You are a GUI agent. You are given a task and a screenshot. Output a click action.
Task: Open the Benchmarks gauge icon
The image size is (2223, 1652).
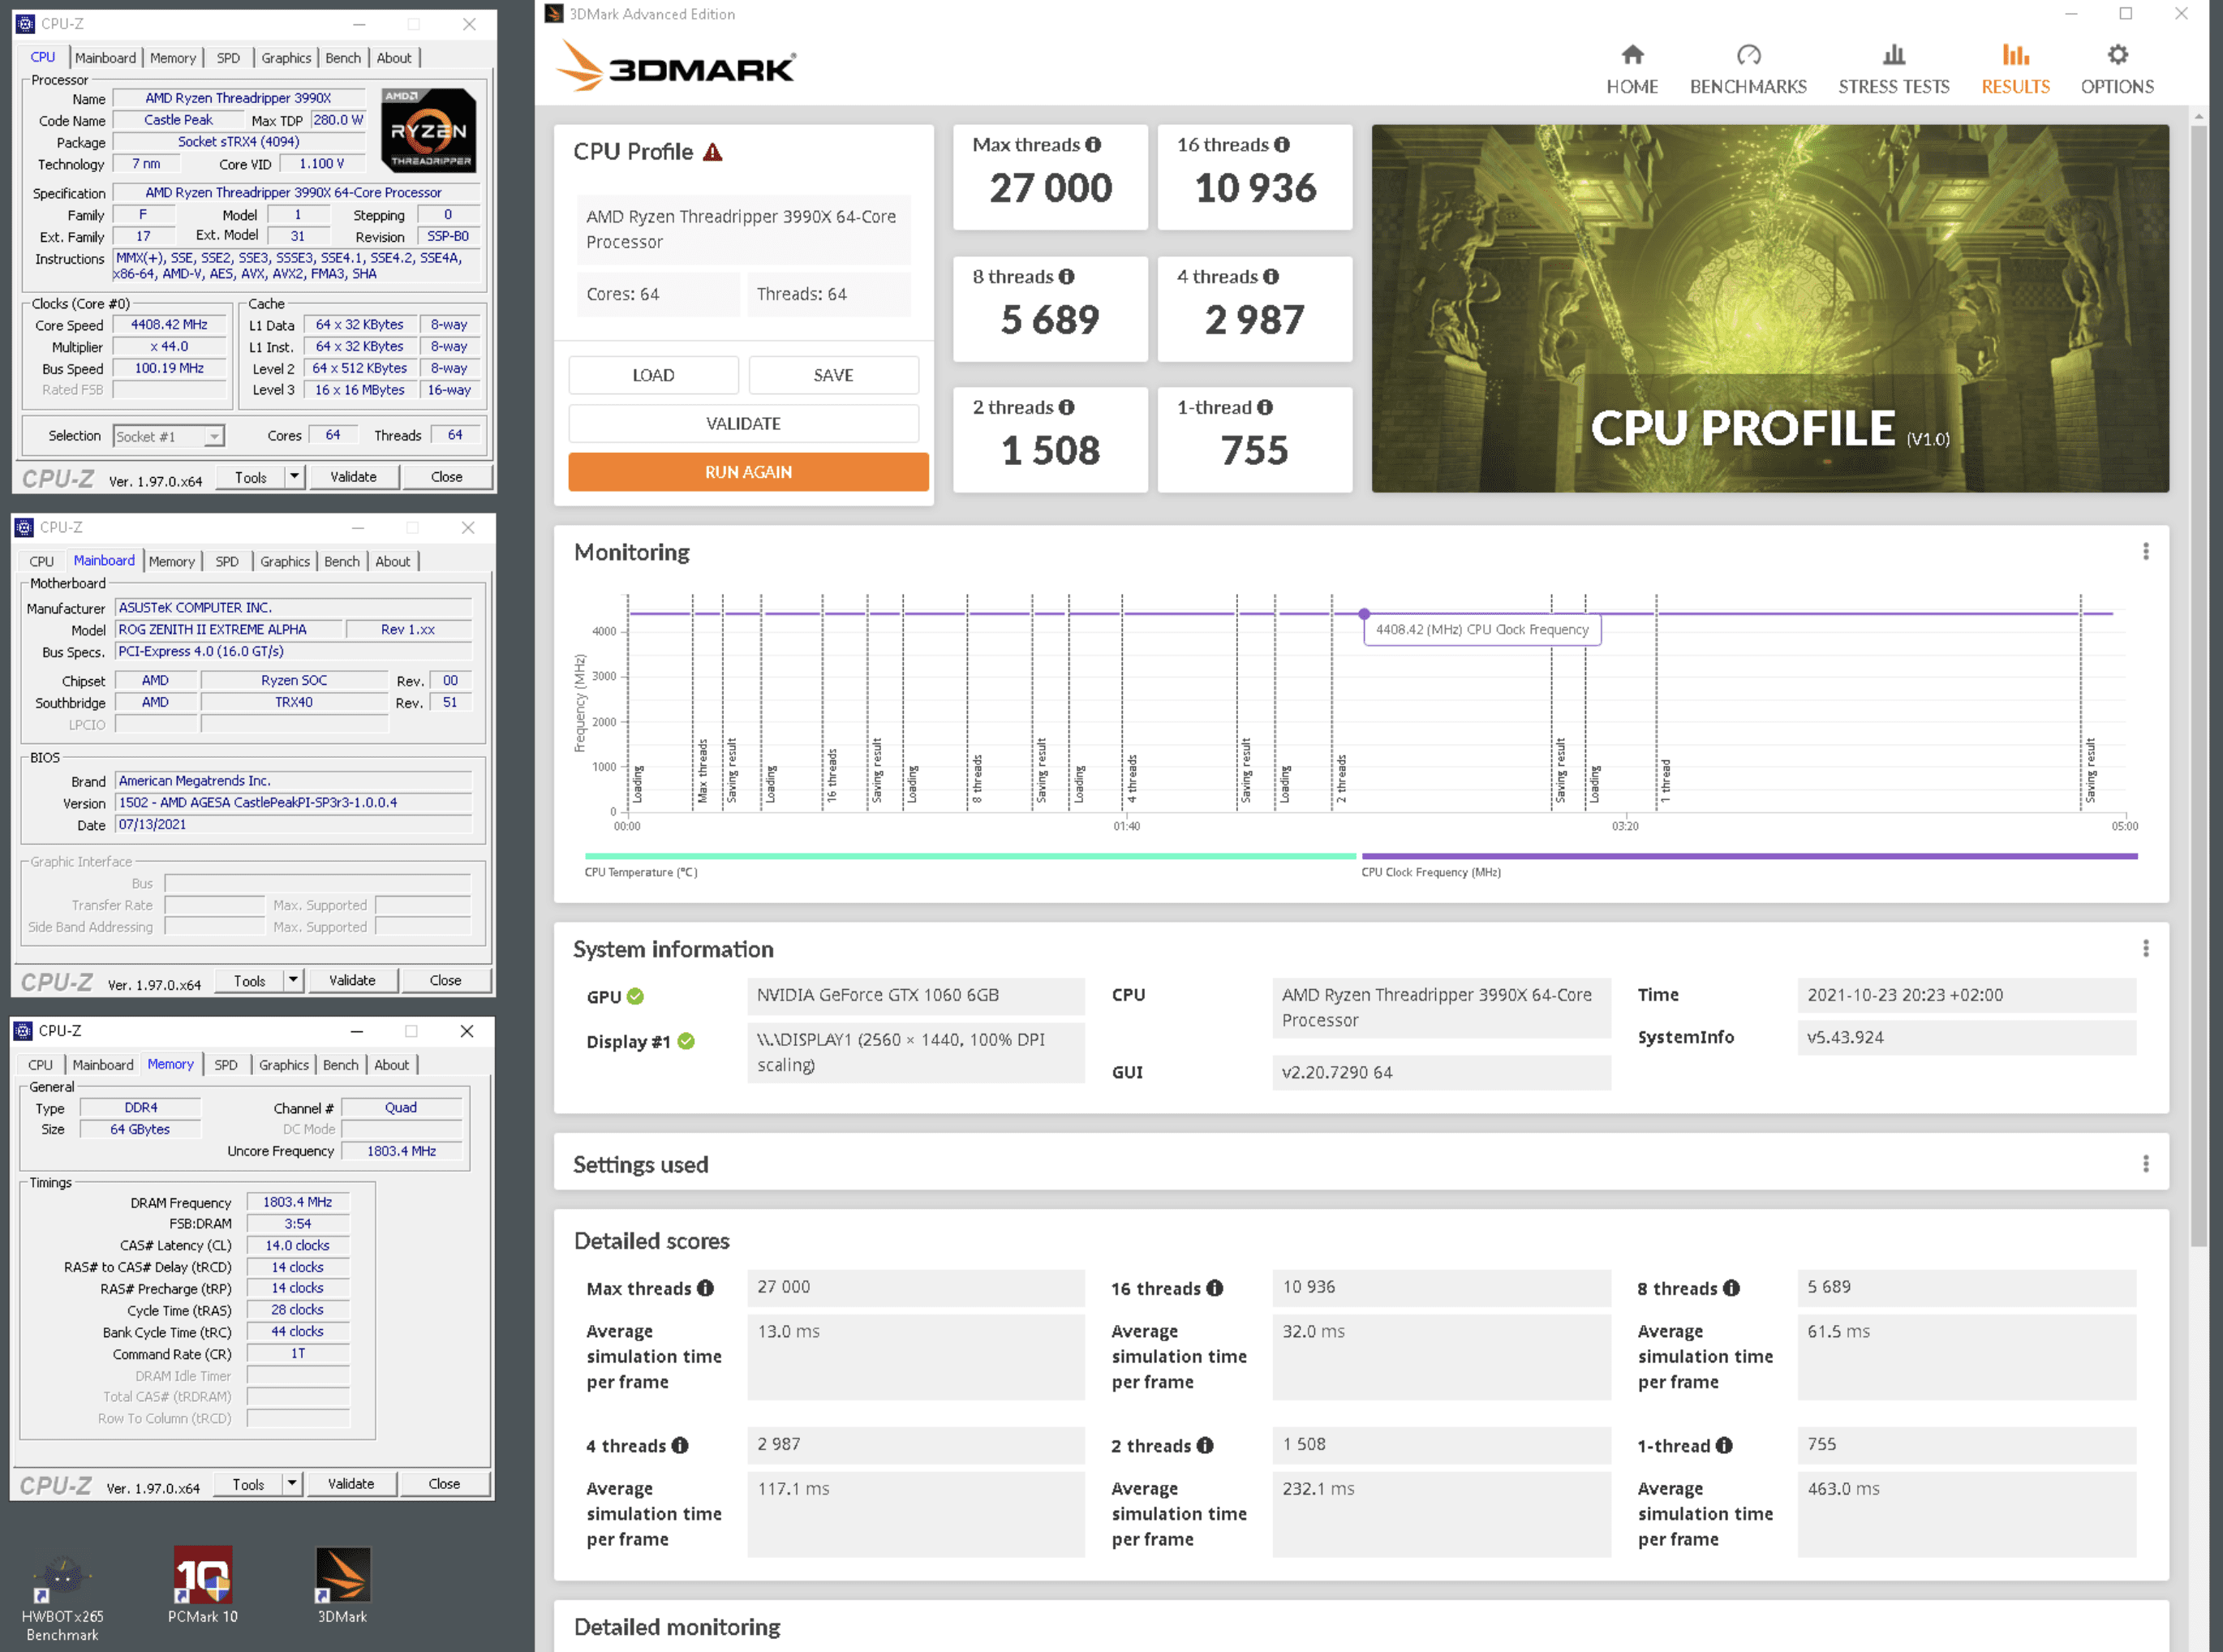pyautogui.click(x=1748, y=54)
